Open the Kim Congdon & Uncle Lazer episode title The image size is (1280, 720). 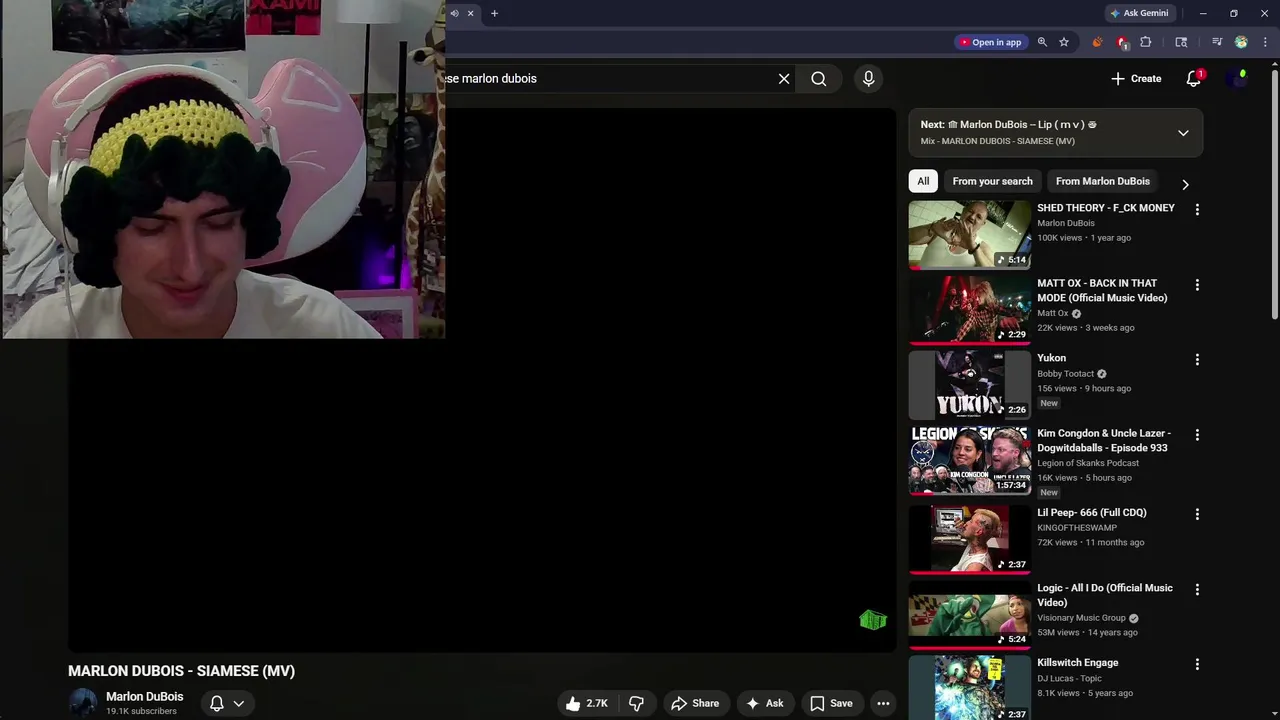click(x=1104, y=441)
